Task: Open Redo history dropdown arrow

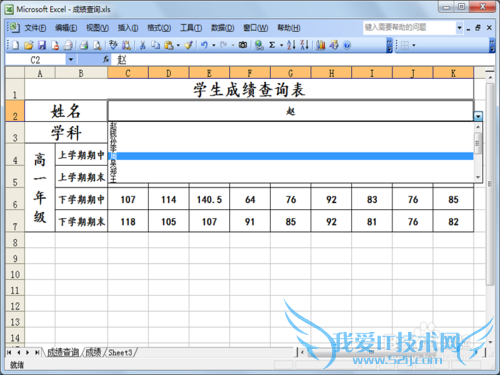Action: click(233, 45)
